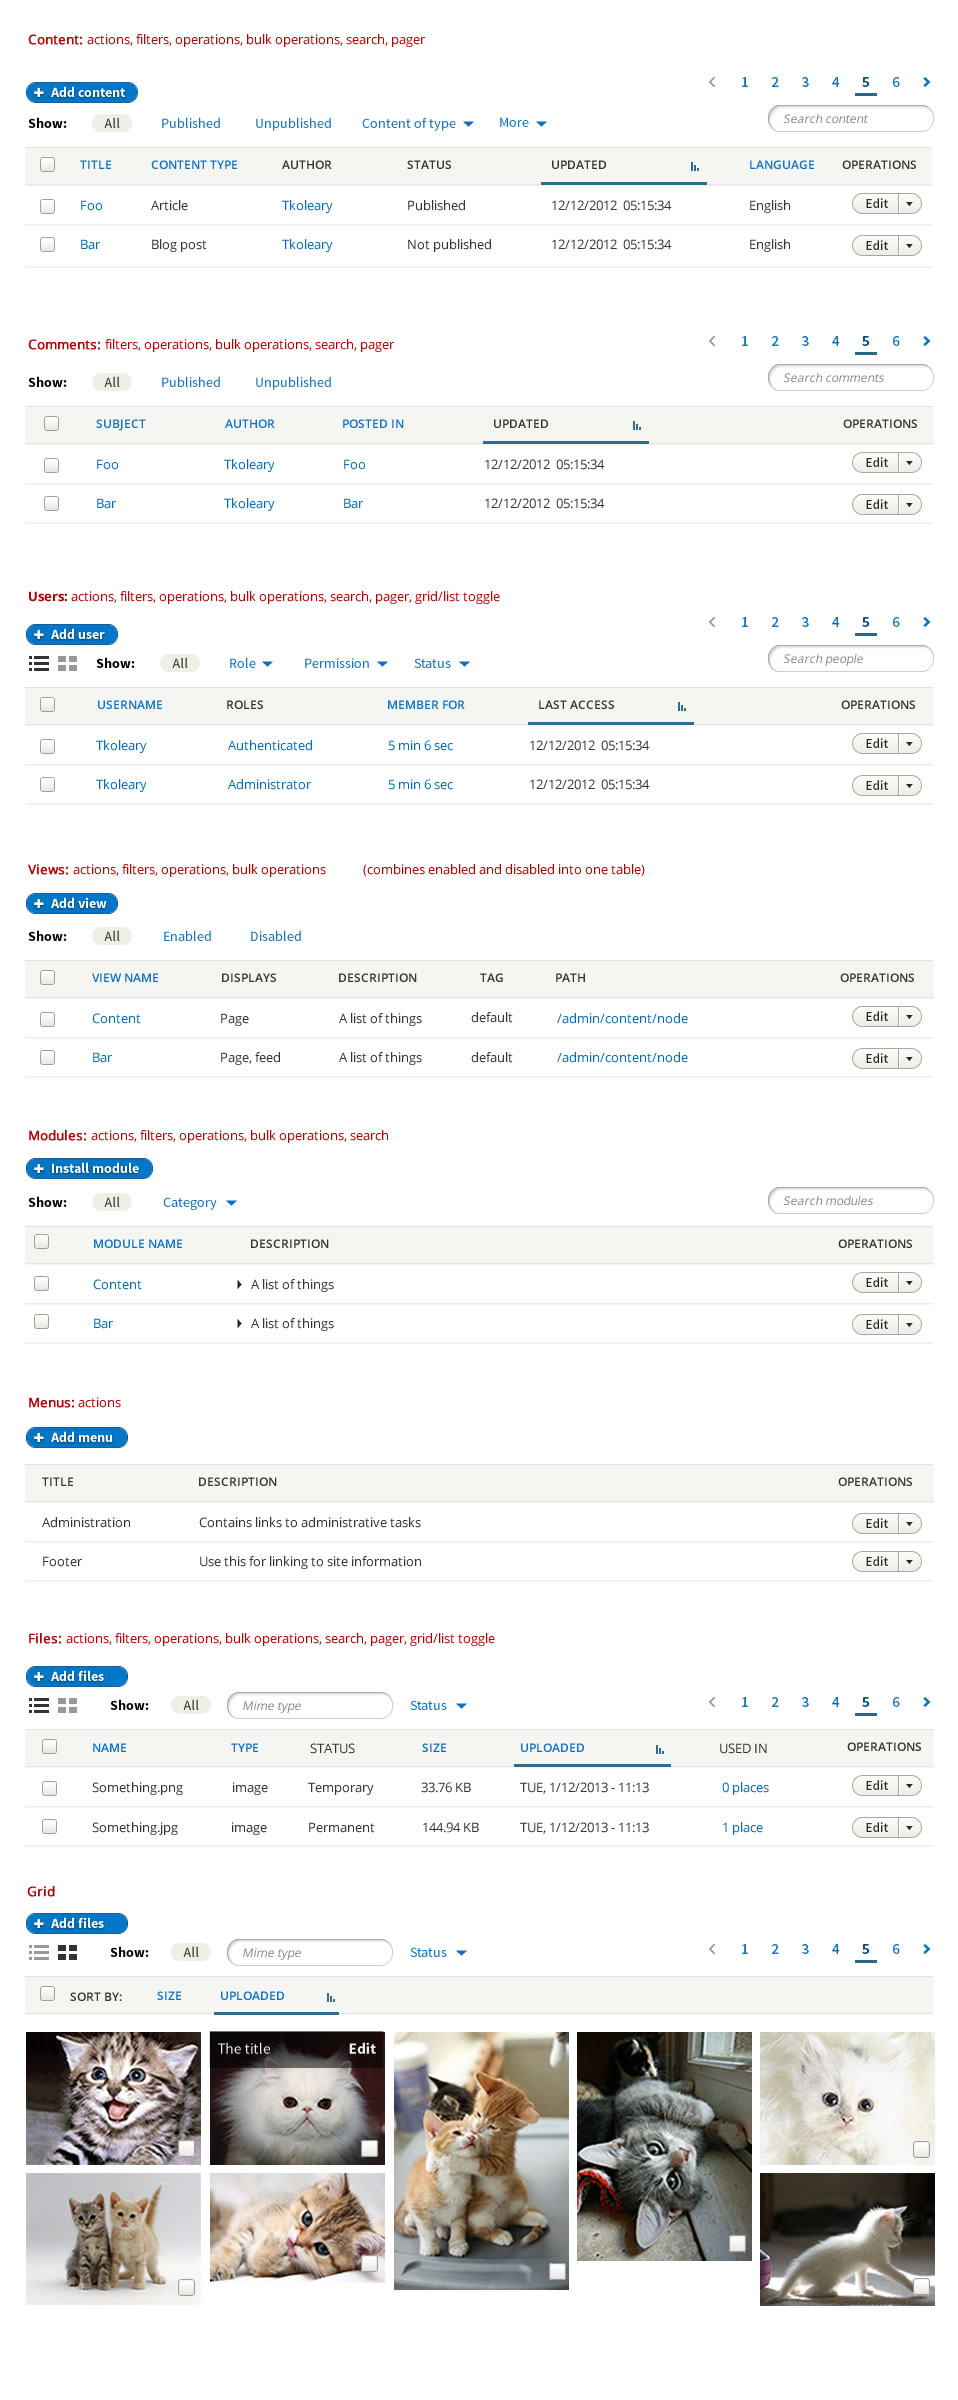Toggle select-all checkbox beside SORT BY
Viewport: 958px width, 2400px height.
pyautogui.click(x=47, y=1993)
